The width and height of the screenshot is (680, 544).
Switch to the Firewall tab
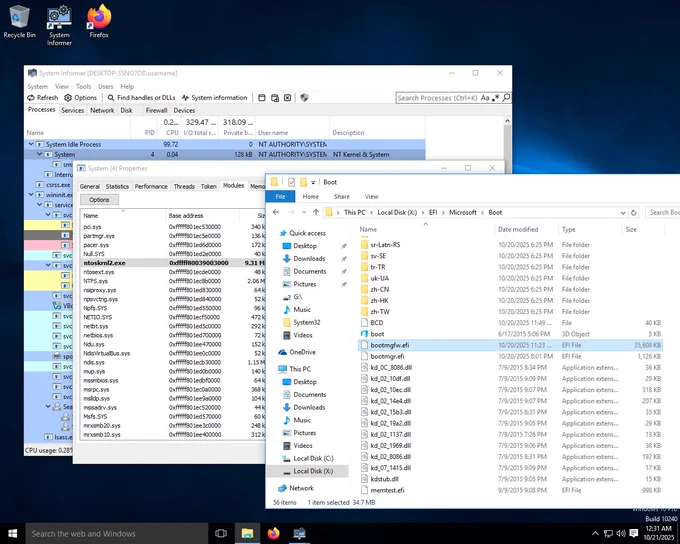tap(156, 110)
